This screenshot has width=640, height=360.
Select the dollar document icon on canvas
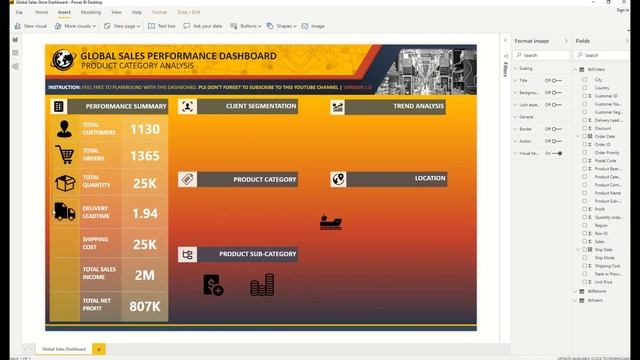(213, 284)
